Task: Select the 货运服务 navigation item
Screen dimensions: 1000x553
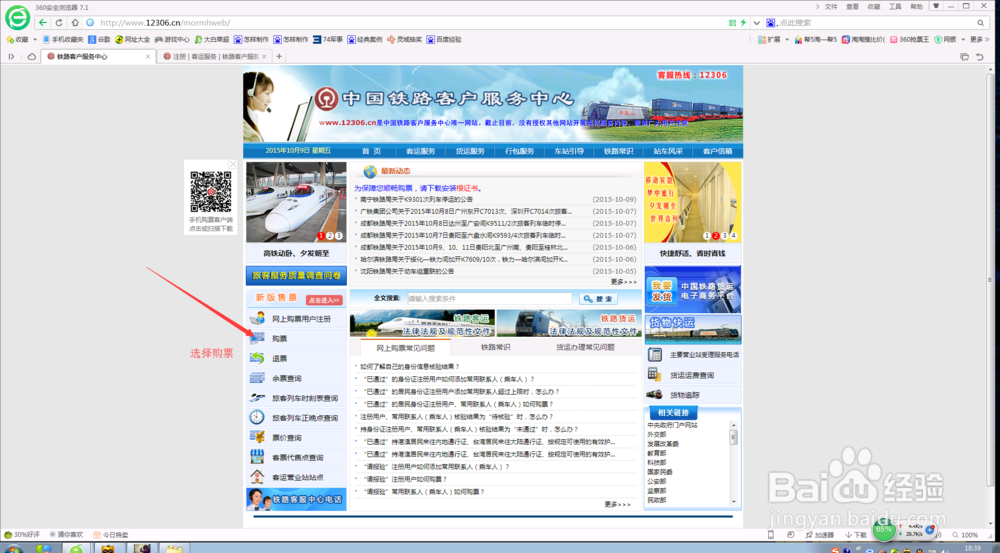Action: (x=470, y=151)
